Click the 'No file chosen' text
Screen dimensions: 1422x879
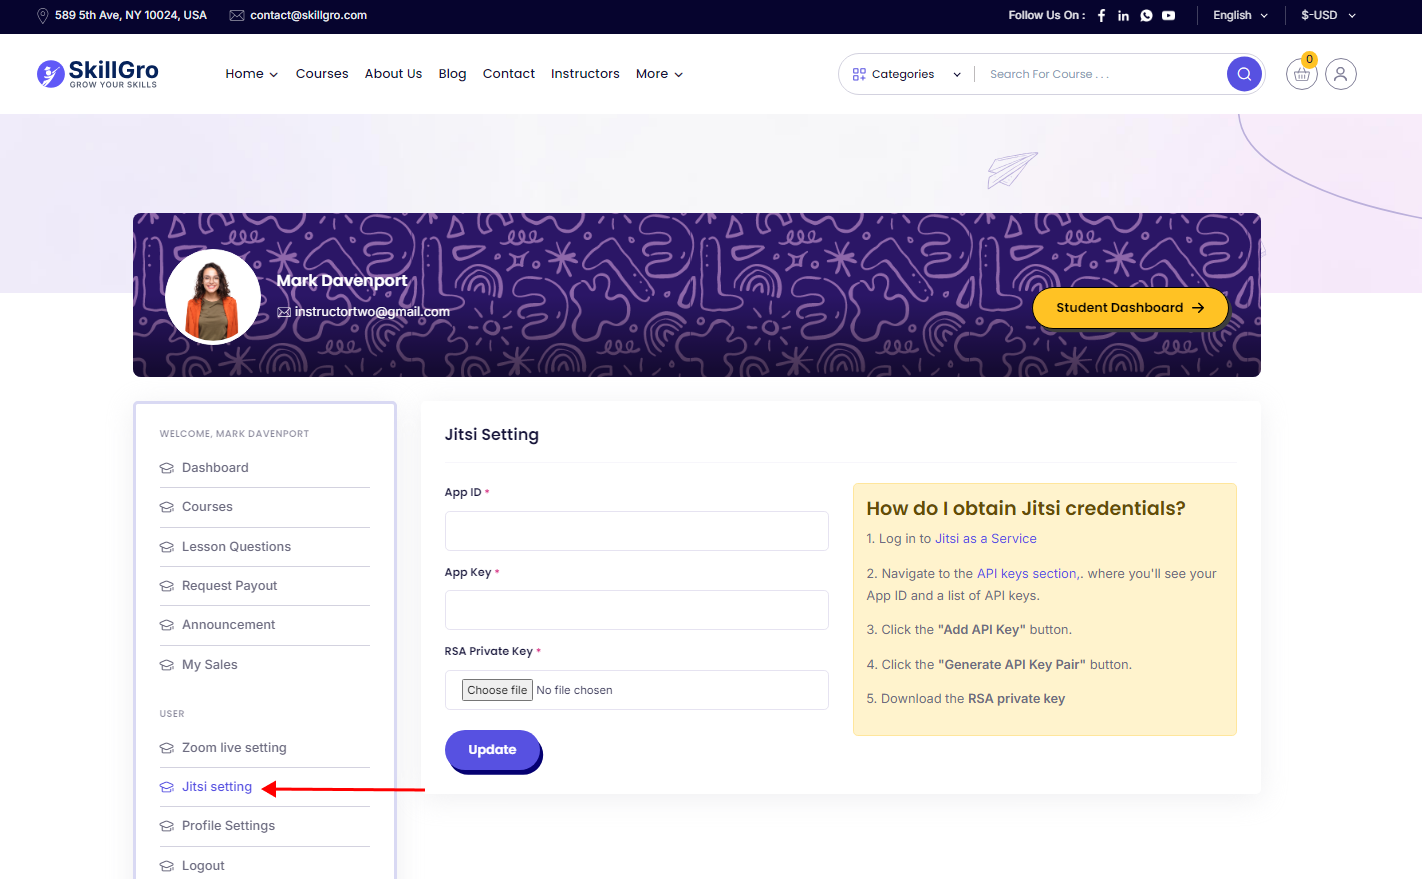coord(574,690)
